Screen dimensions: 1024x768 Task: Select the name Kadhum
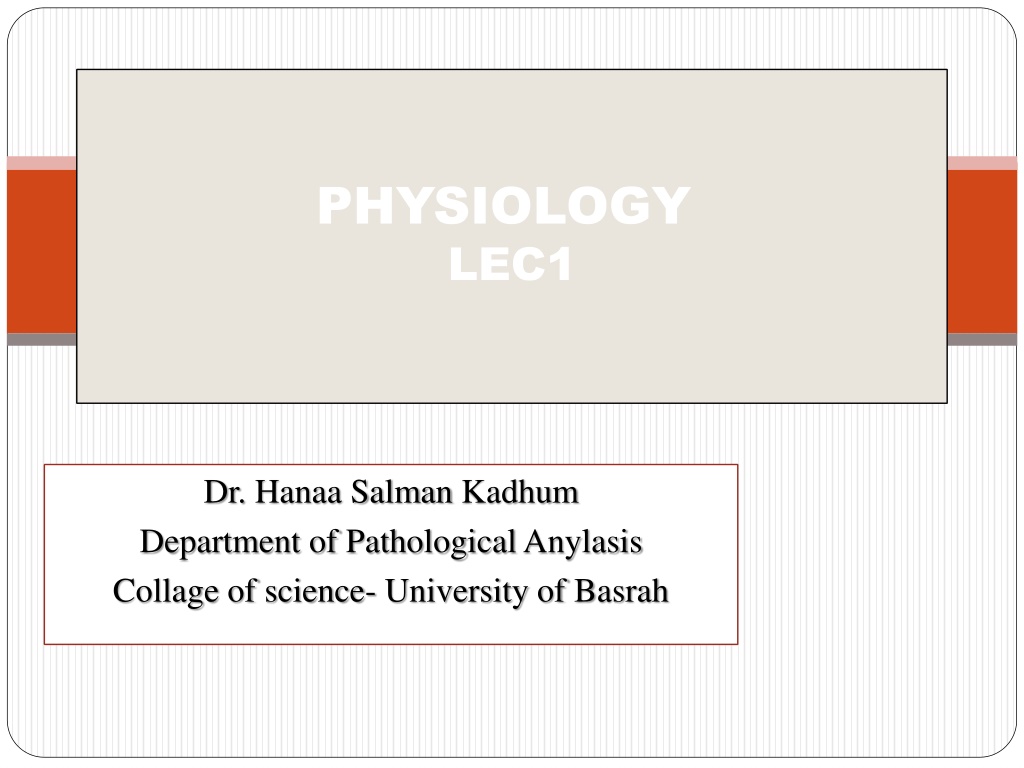[520, 492]
